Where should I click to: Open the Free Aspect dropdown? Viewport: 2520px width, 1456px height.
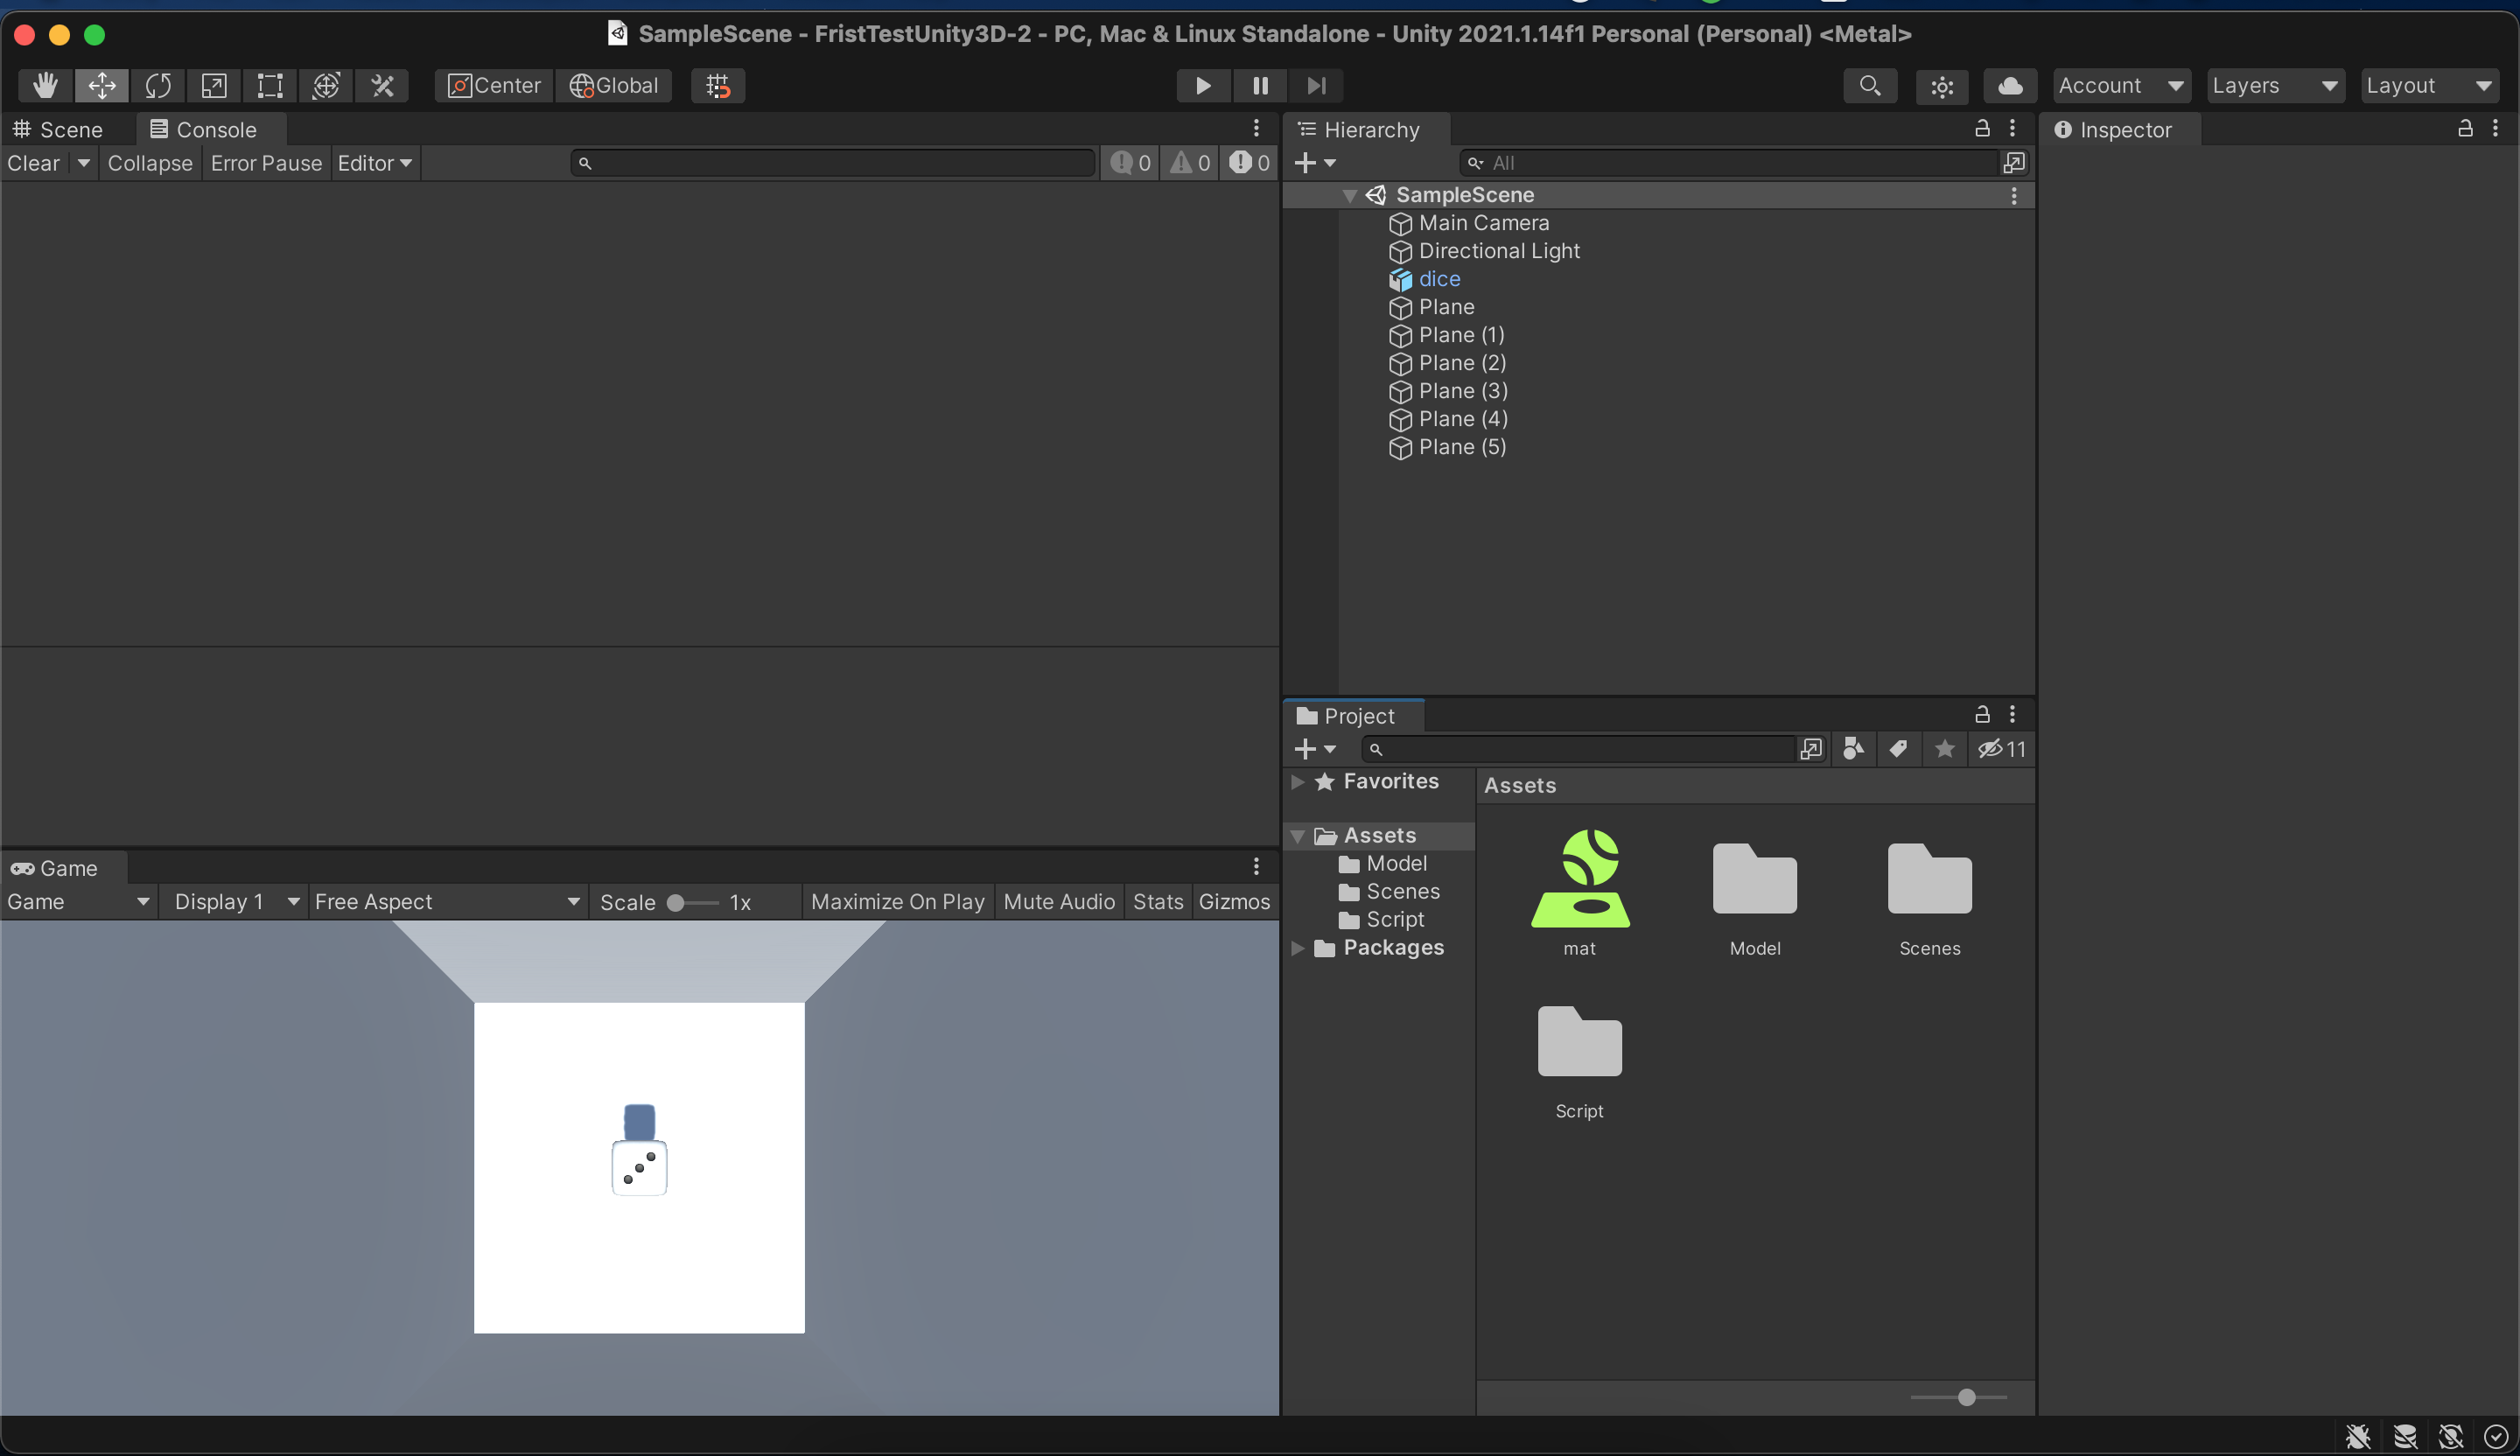(446, 902)
